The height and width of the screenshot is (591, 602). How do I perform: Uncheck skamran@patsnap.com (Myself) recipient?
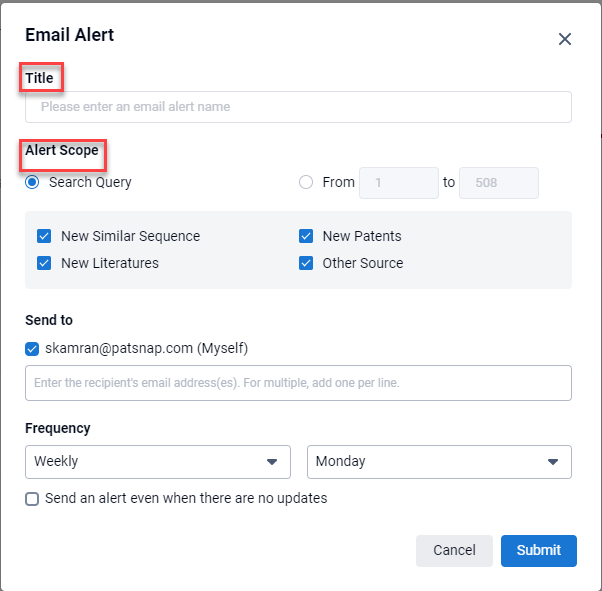pos(33,349)
